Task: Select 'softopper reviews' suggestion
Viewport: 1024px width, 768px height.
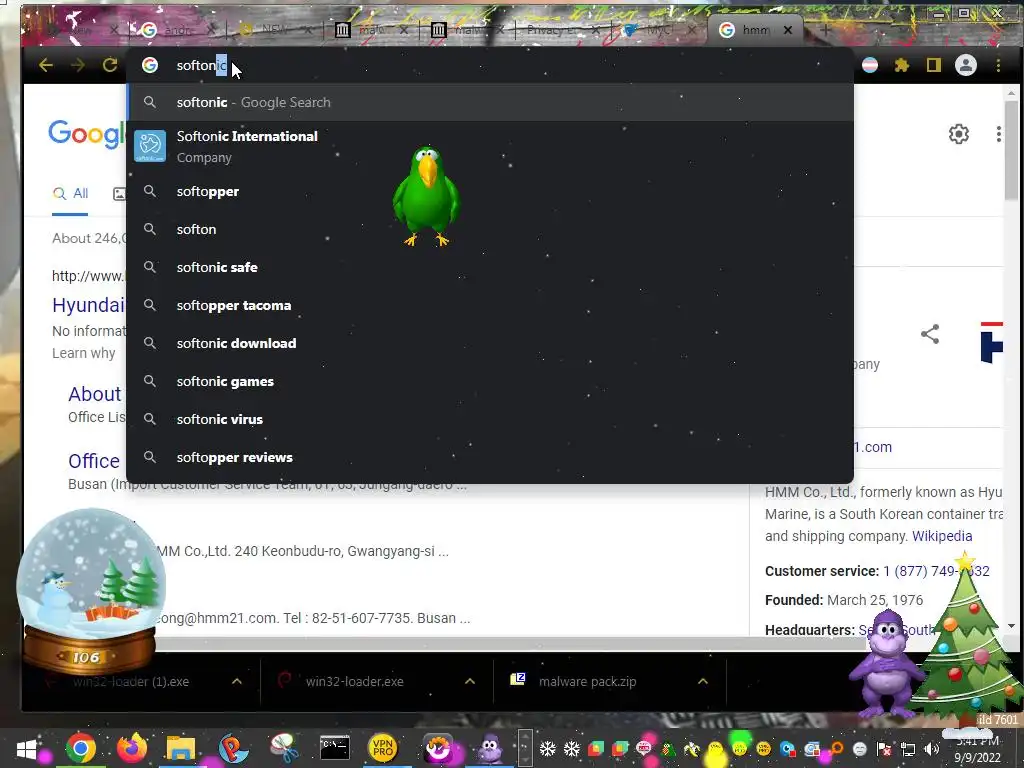Action: (490, 457)
